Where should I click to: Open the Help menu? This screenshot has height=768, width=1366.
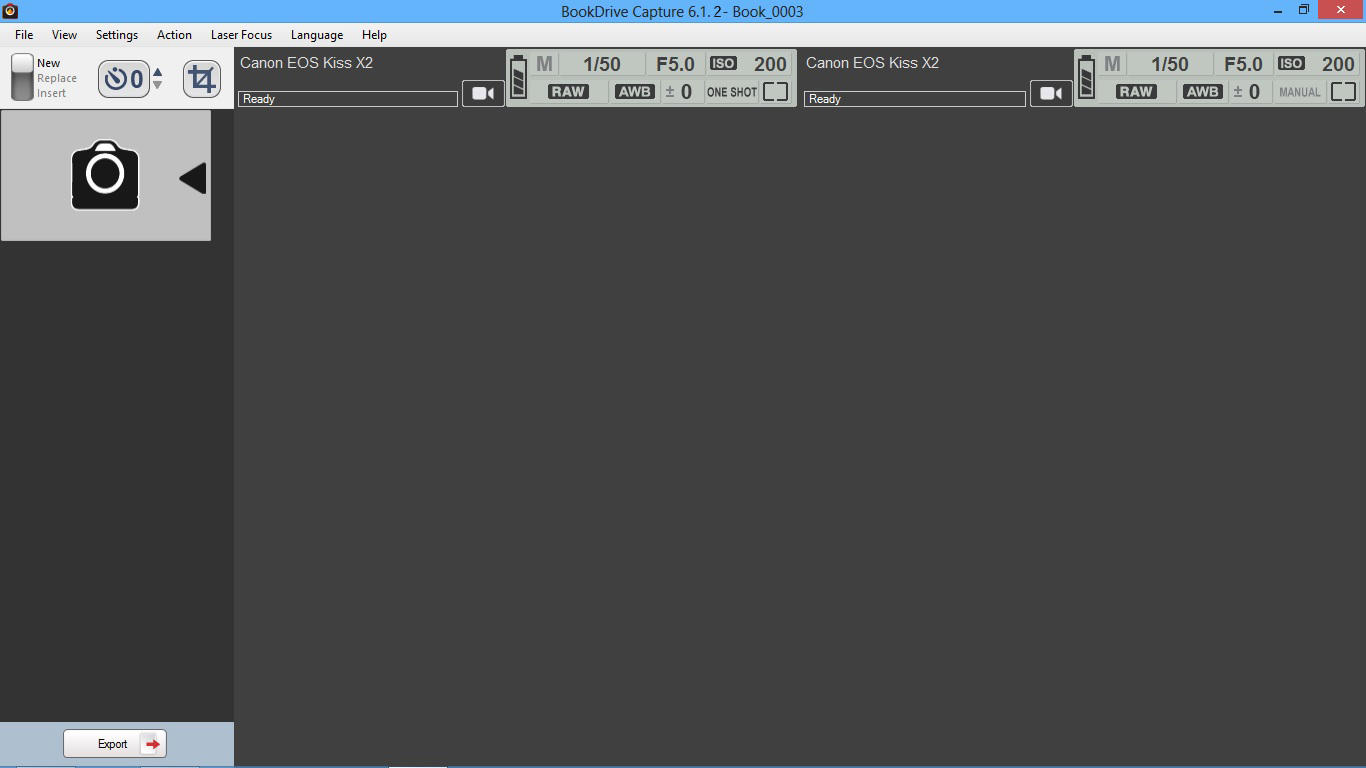coord(374,35)
